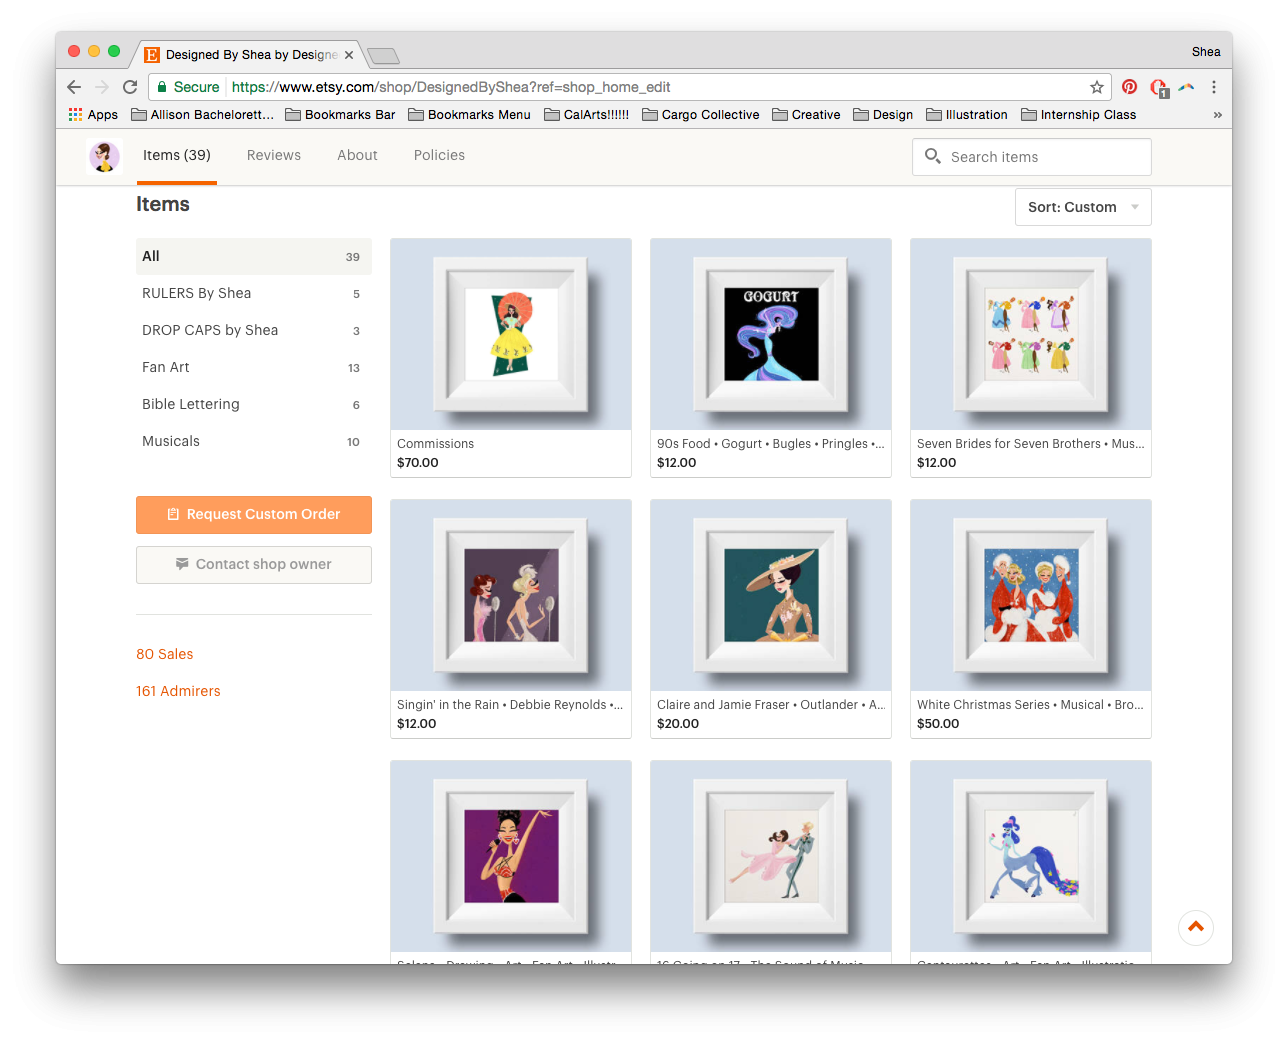Select the DROP CAPS by Shea category
The height and width of the screenshot is (1044, 1288).
254,330
